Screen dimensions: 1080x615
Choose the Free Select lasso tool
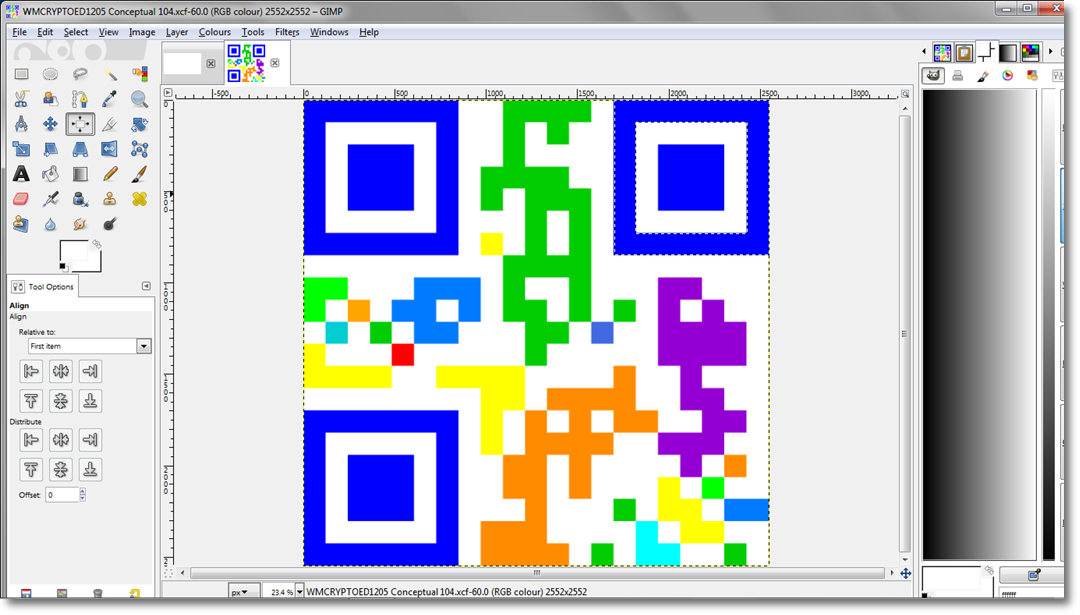tap(80, 74)
